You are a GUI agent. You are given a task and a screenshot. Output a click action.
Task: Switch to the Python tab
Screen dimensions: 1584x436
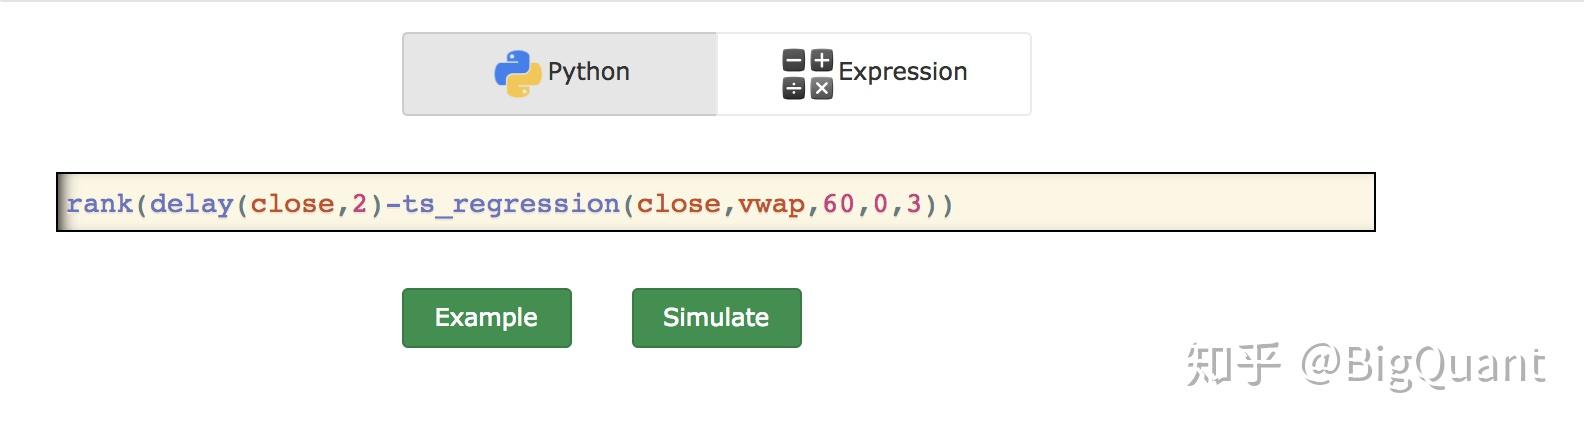pos(560,74)
